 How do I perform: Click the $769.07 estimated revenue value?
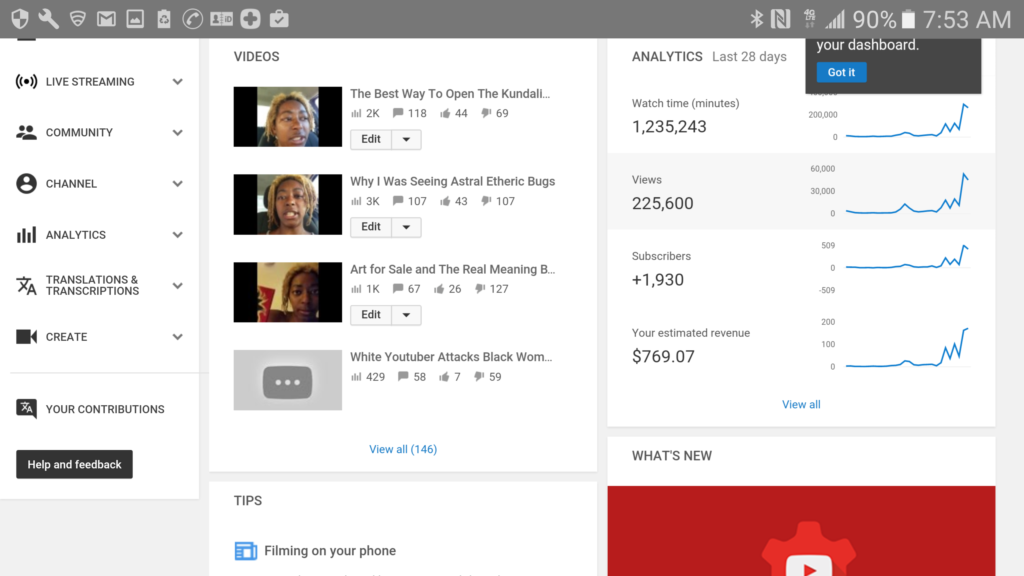[x=664, y=357]
